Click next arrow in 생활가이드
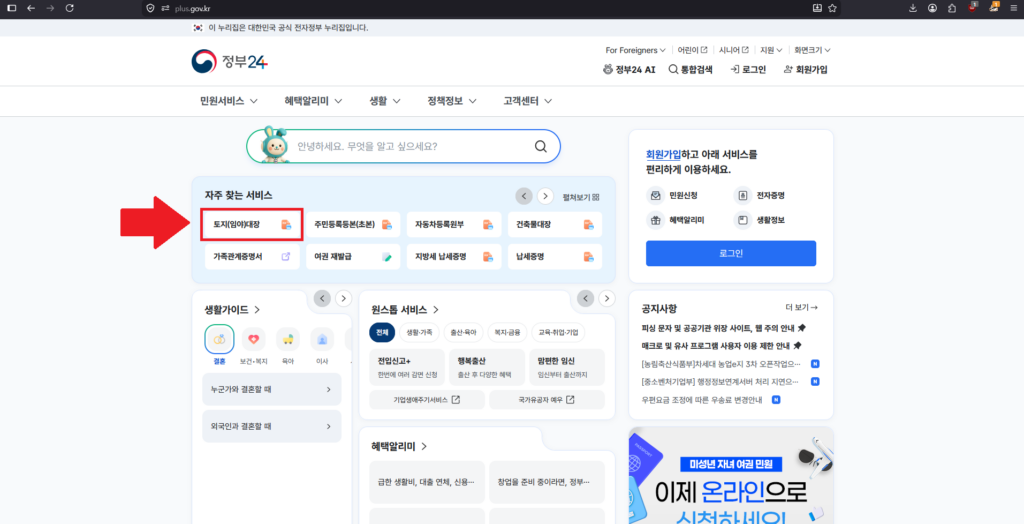 click(x=344, y=299)
